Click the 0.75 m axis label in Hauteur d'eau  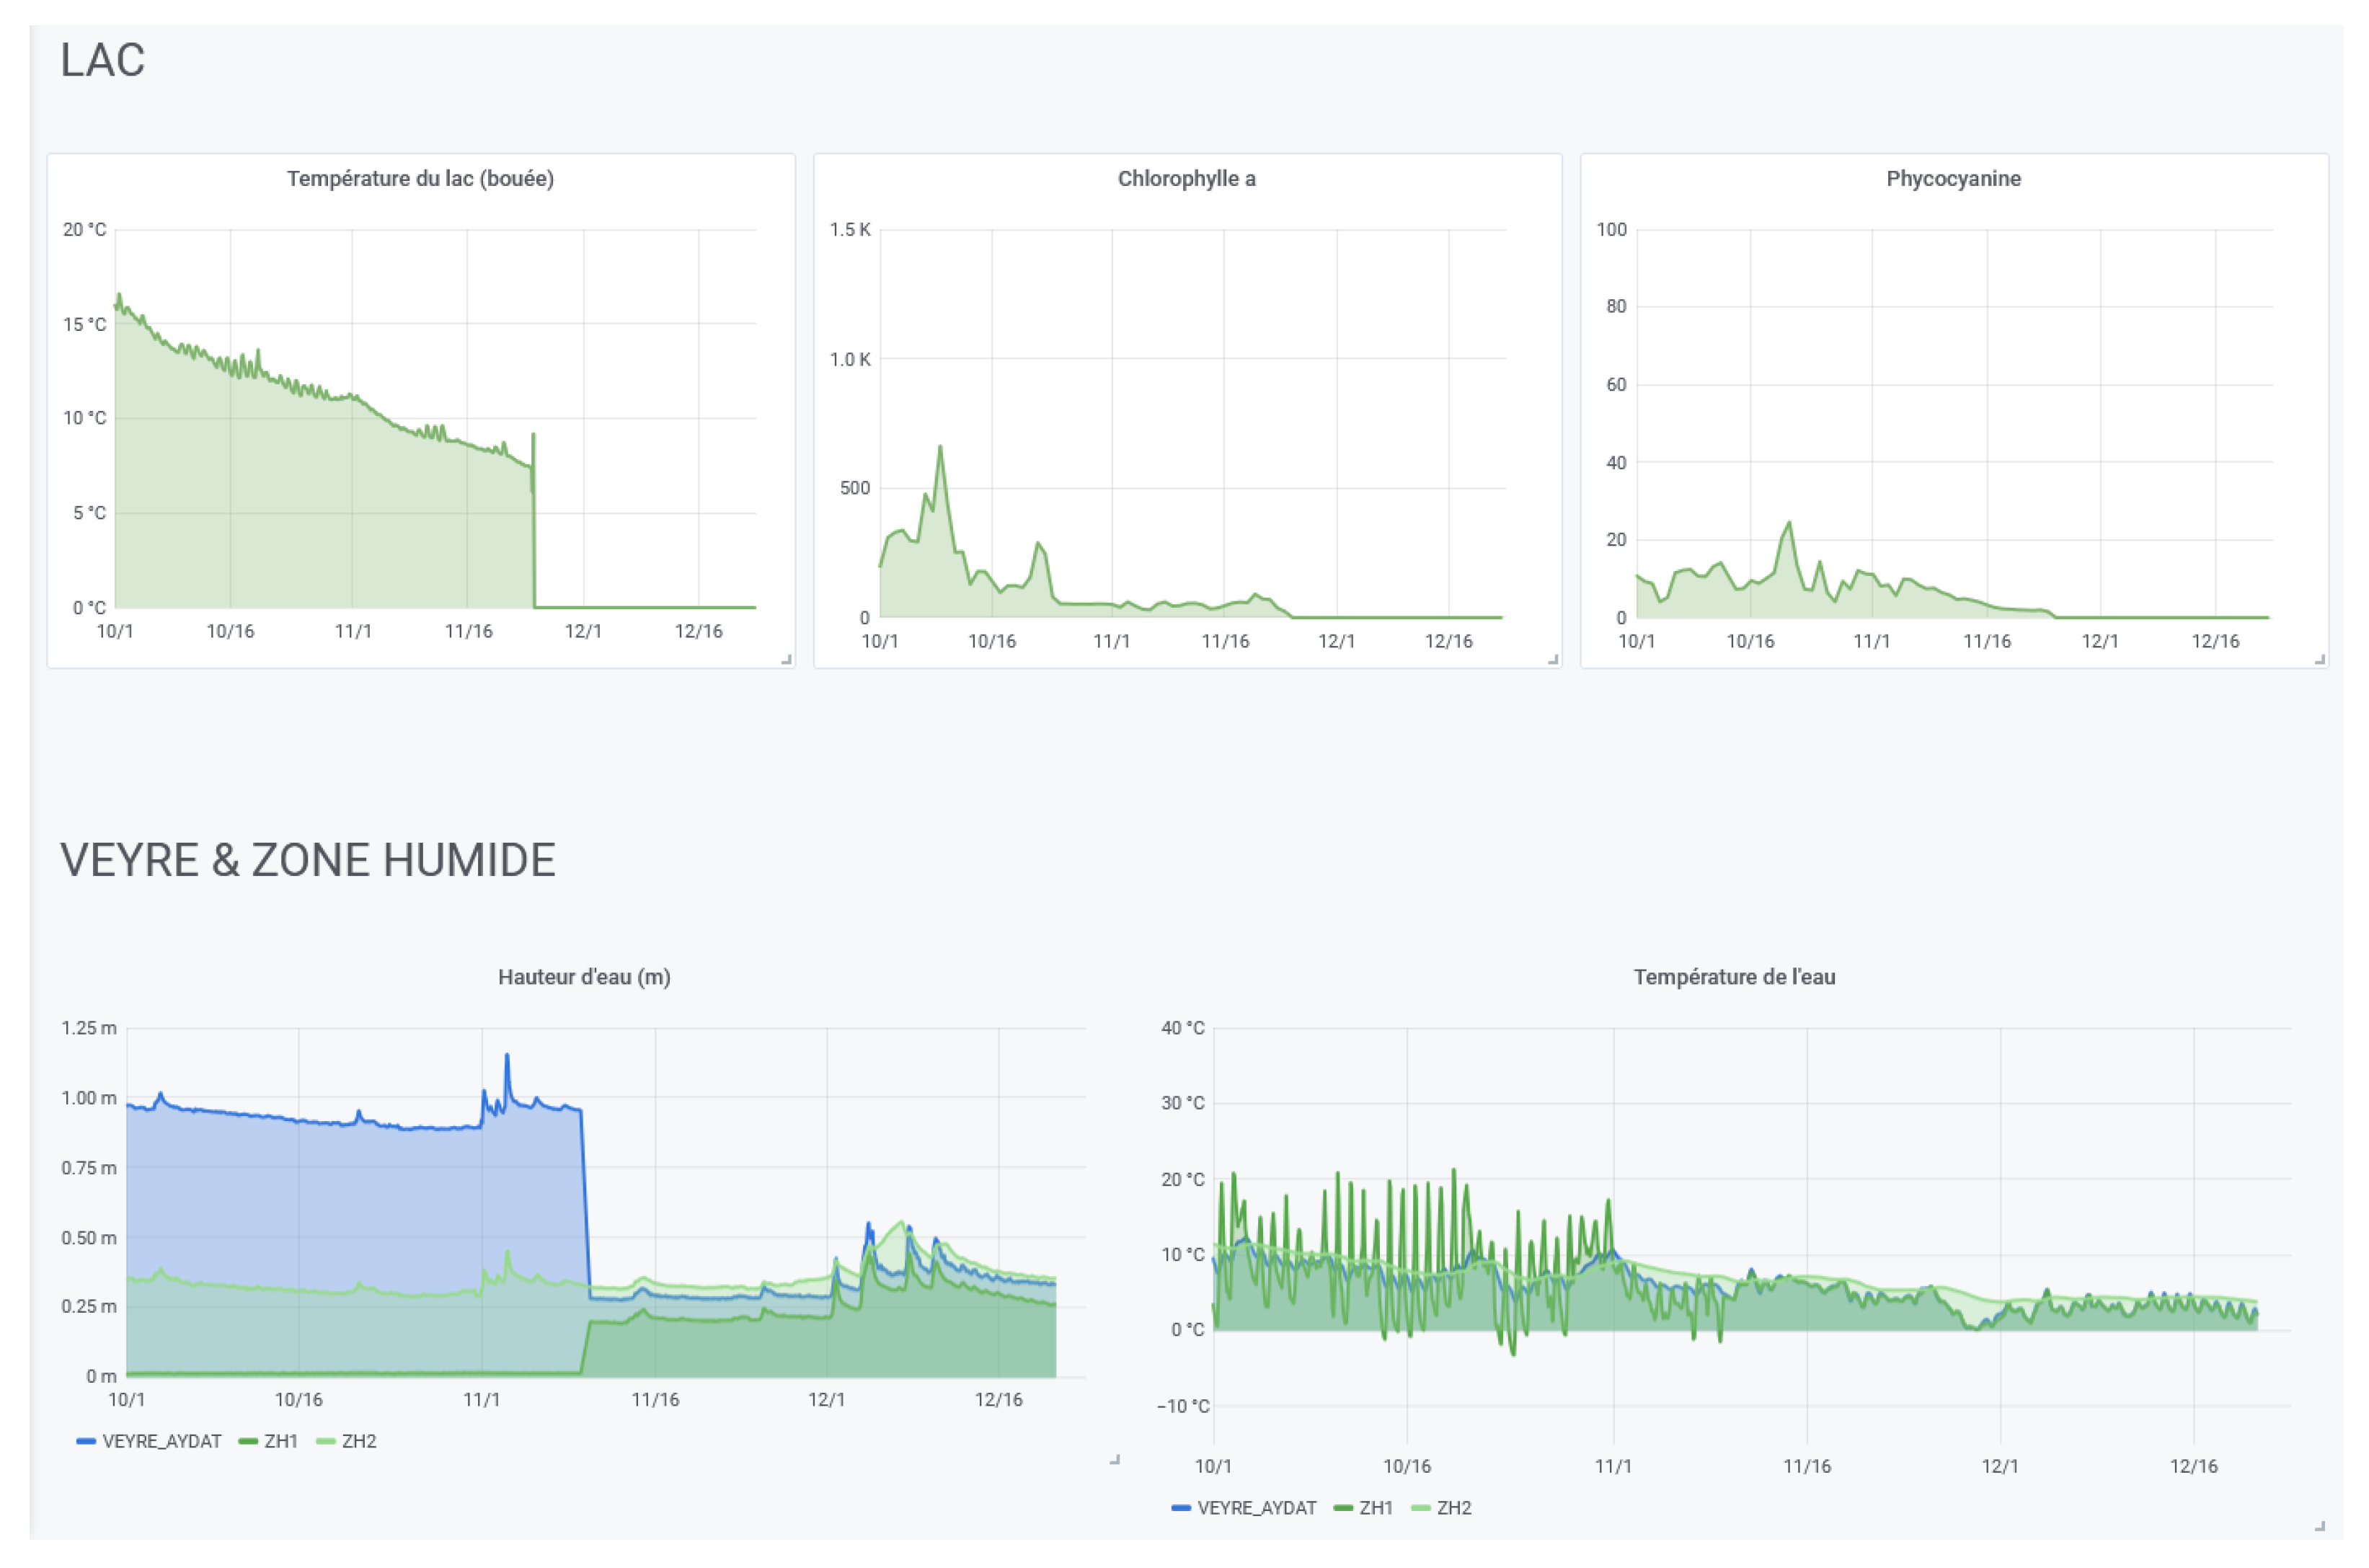click(89, 1168)
